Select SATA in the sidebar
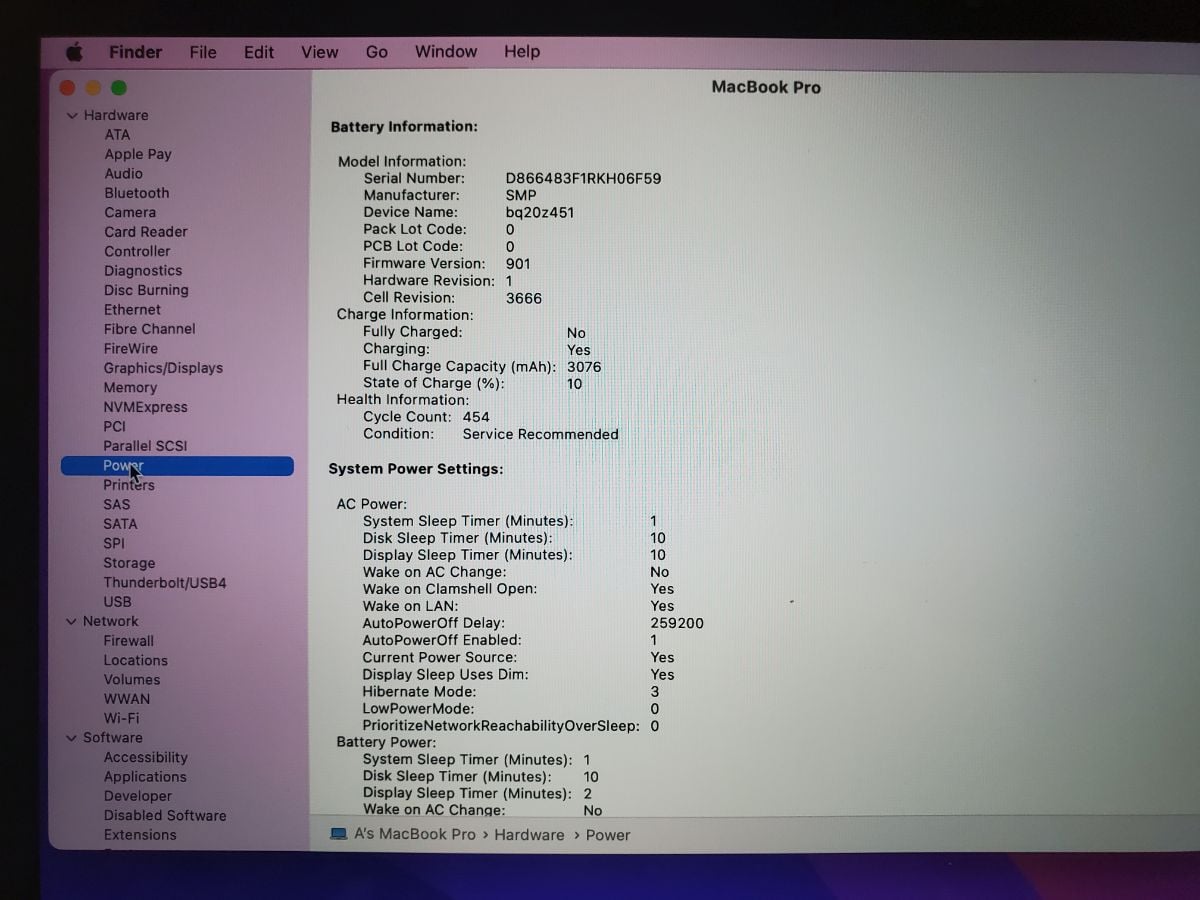This screenshot has width=1200, height=900. pyautogui.click(x=120, y=524)
